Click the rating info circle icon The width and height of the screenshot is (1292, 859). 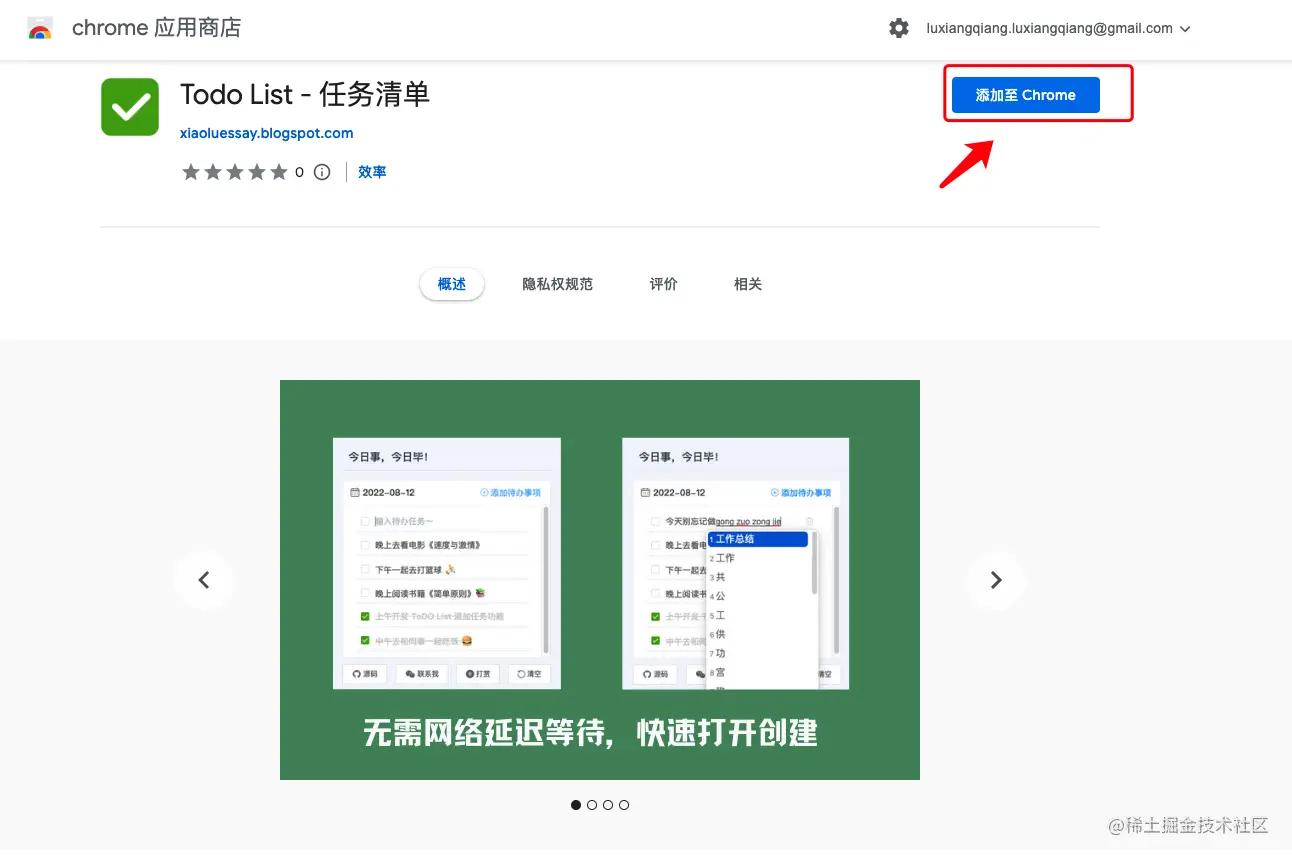pyautogui.click(x=322, y=172)
